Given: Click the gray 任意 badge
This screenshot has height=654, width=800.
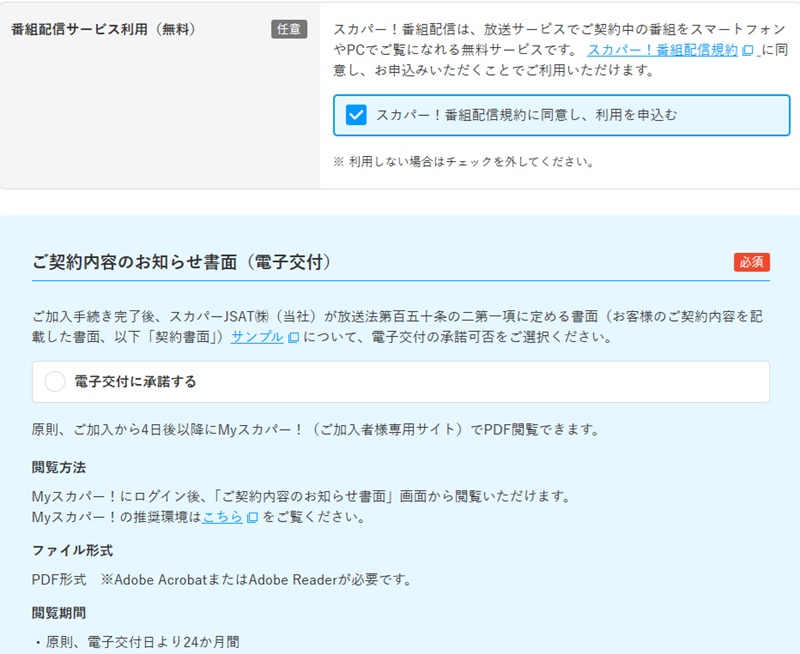Looking at the screenshot, I should pyautogui.click(x=289, y=29).
